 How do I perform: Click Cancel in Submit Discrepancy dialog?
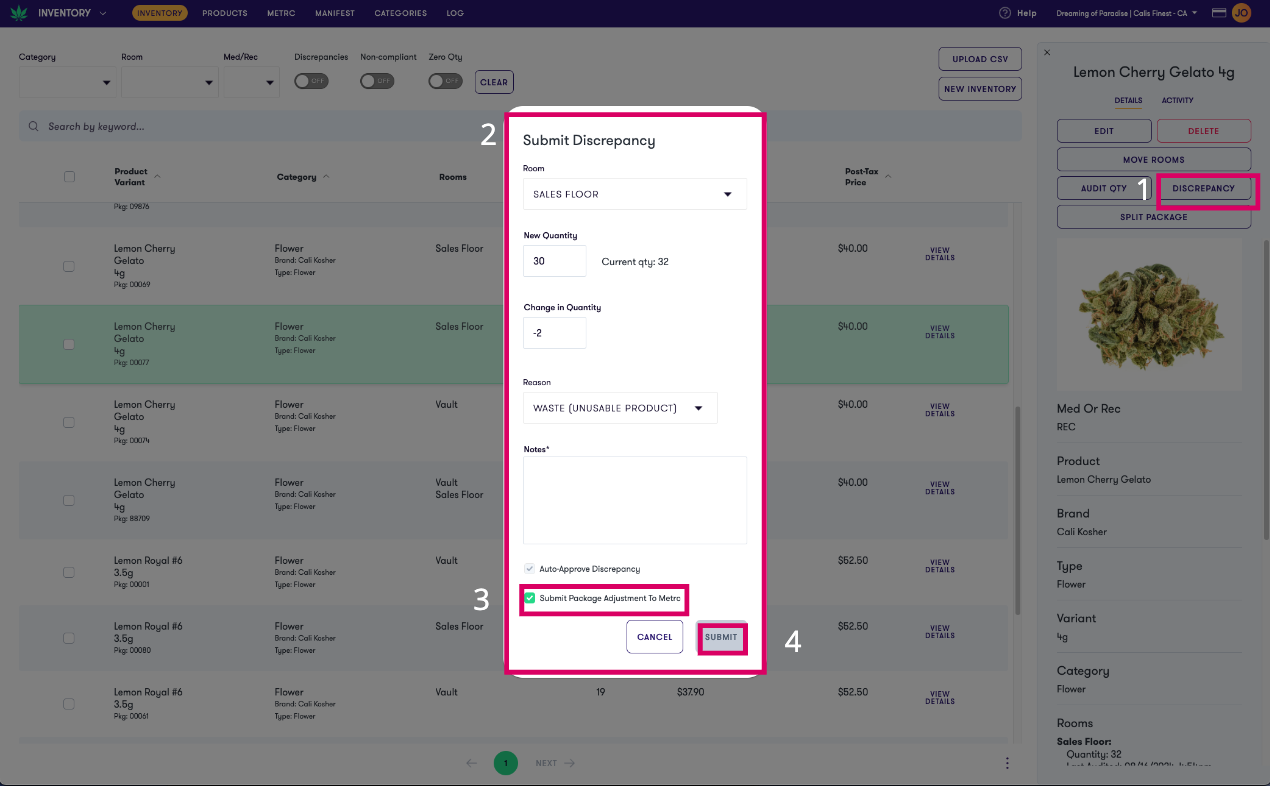point(655,637)
